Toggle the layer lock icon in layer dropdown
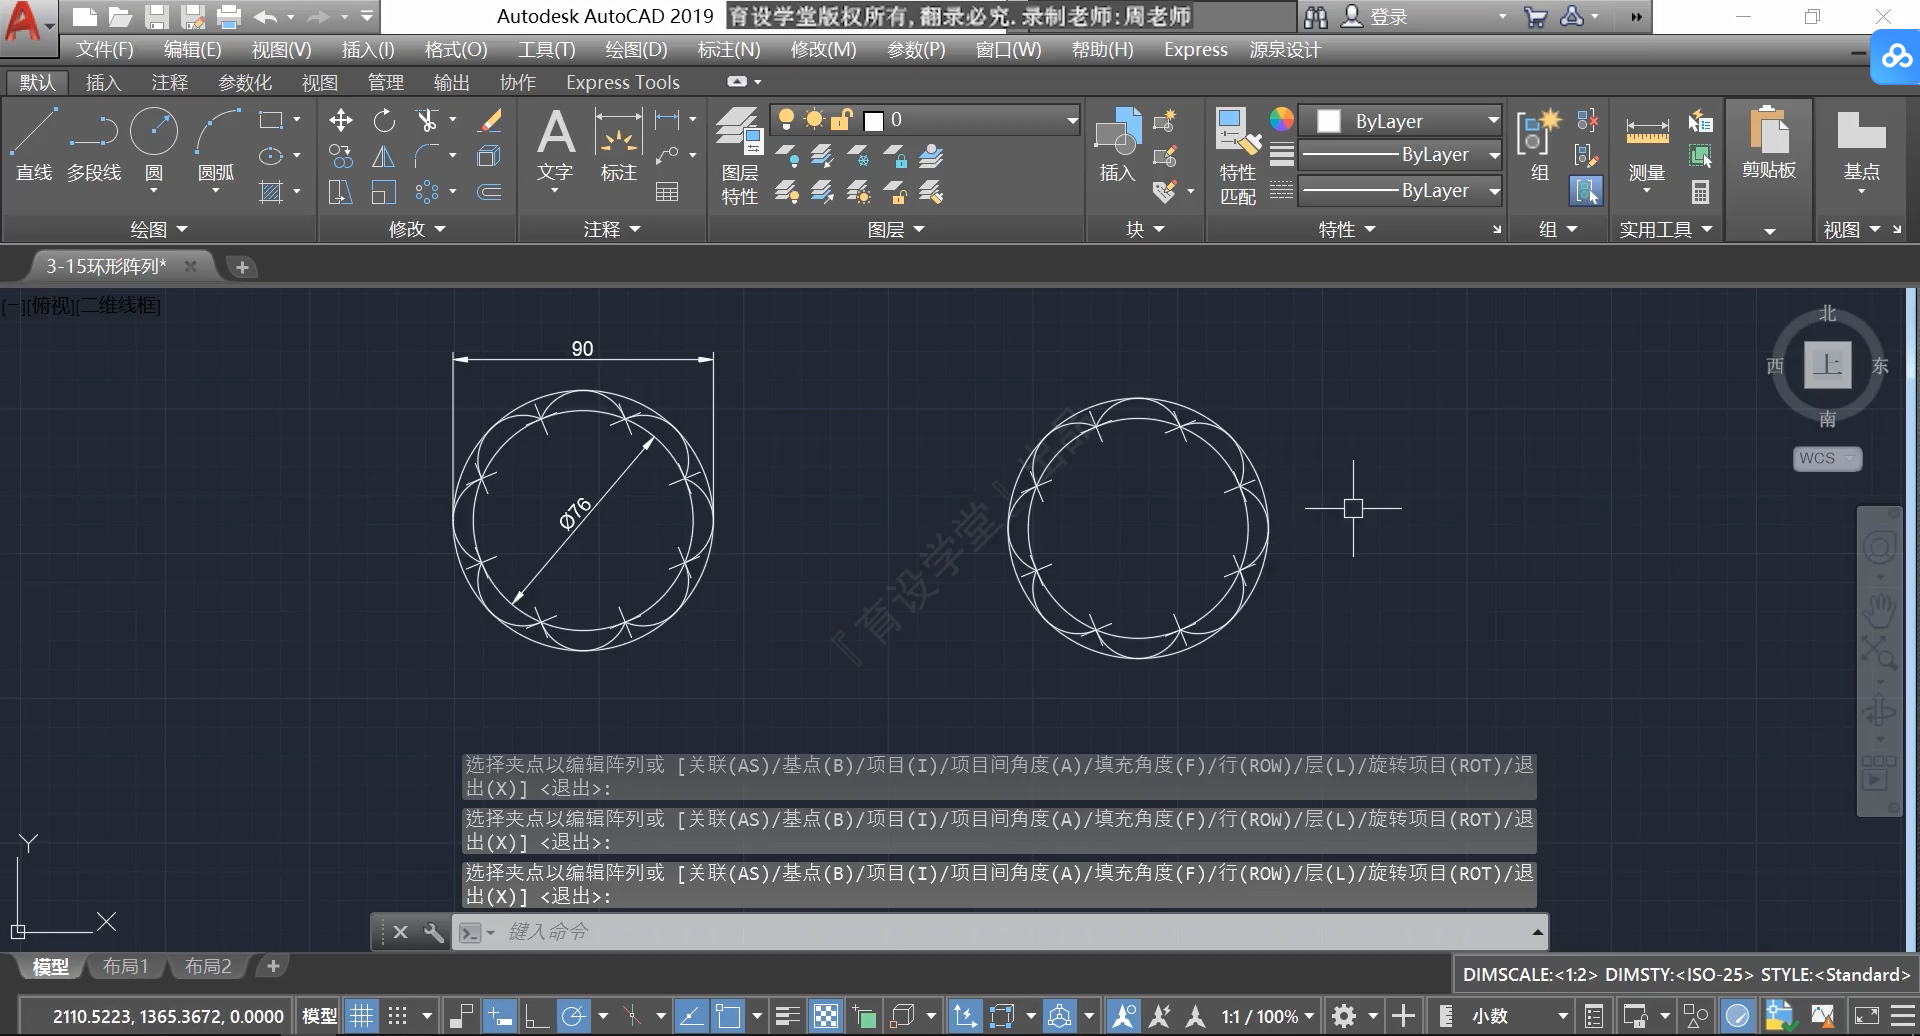Screen dimensions: 1920x1036 pos(842,120)
